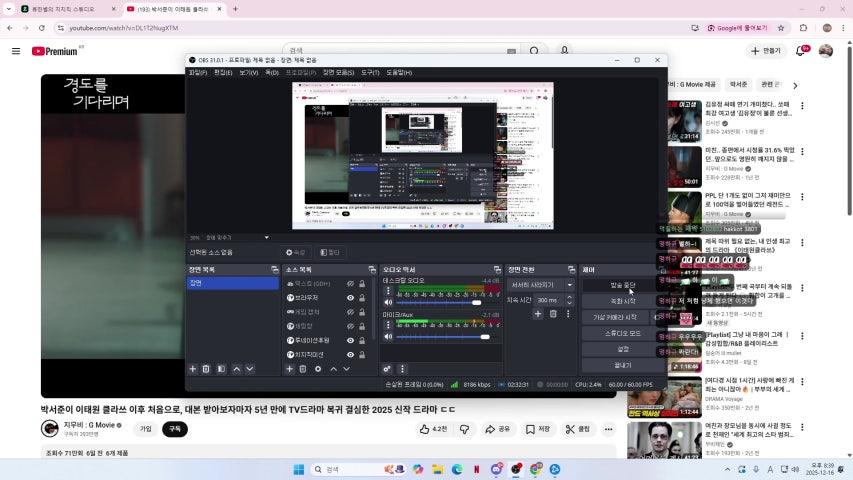Image resolution: width=853 pixels, height=480 pixels.
Task: Dislike the YouTube video
Action: click(465, 429)
